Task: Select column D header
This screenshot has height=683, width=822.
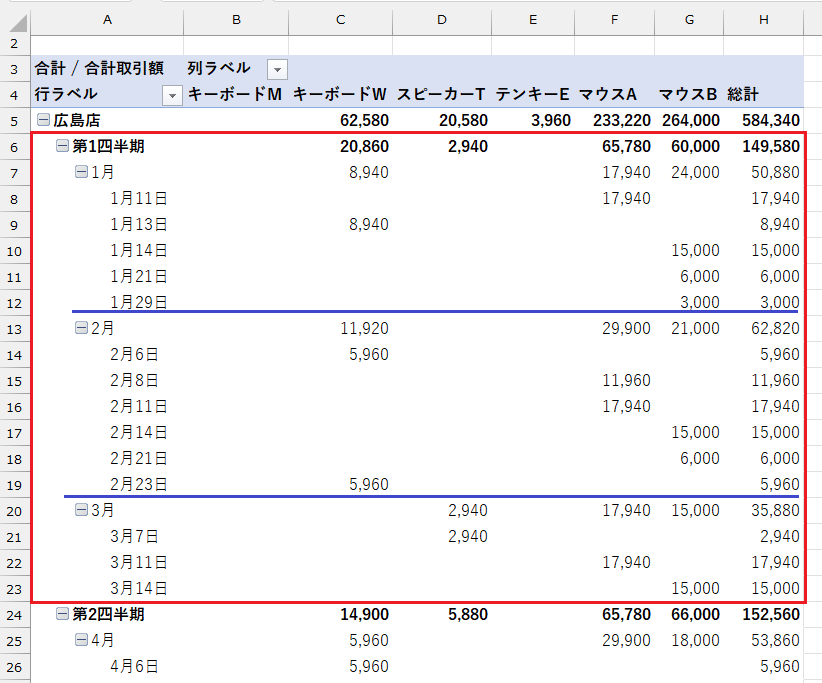Action: coord(442,20)
